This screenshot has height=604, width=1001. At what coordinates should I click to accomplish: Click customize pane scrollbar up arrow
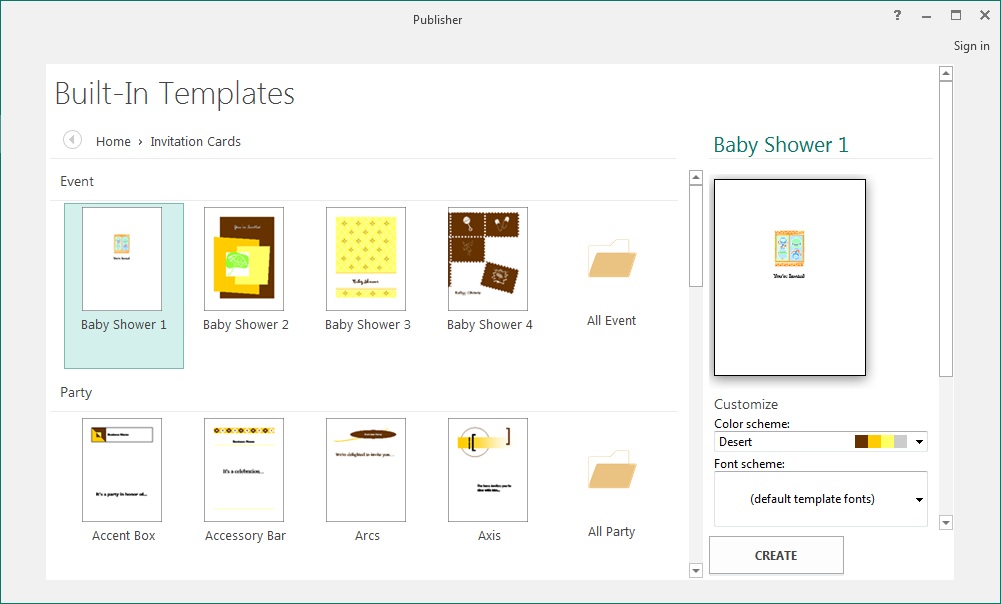[x=946, y=73]
